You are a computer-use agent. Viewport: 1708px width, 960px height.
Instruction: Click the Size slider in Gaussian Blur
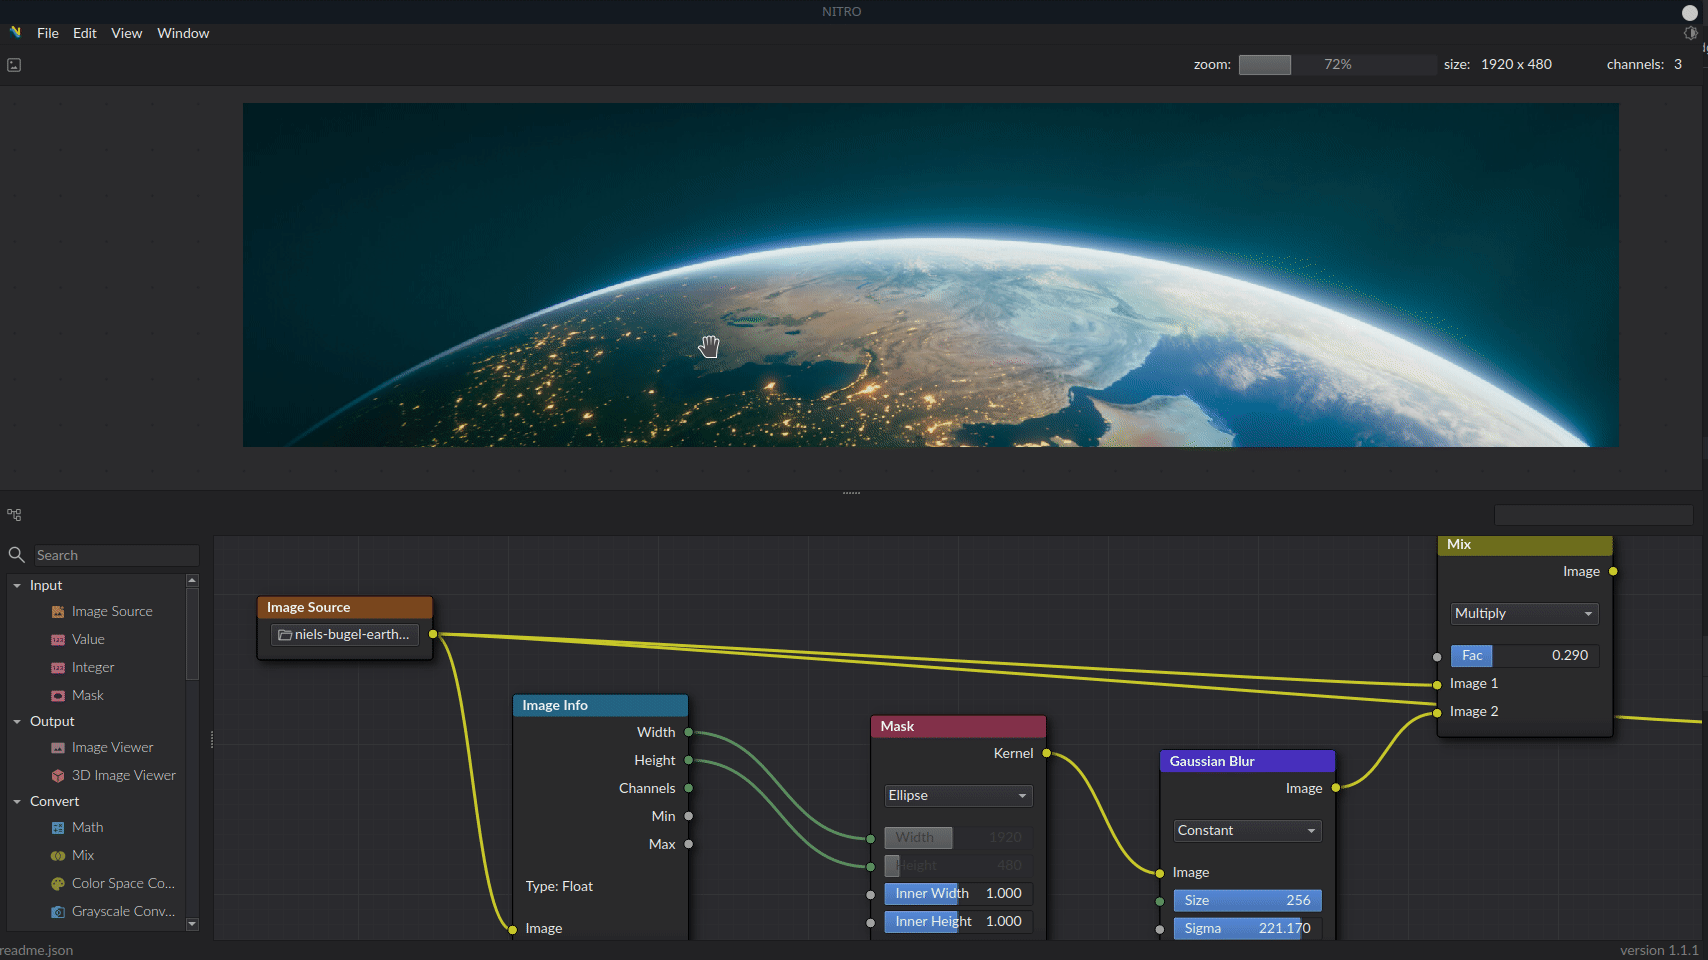[1247, 900]
